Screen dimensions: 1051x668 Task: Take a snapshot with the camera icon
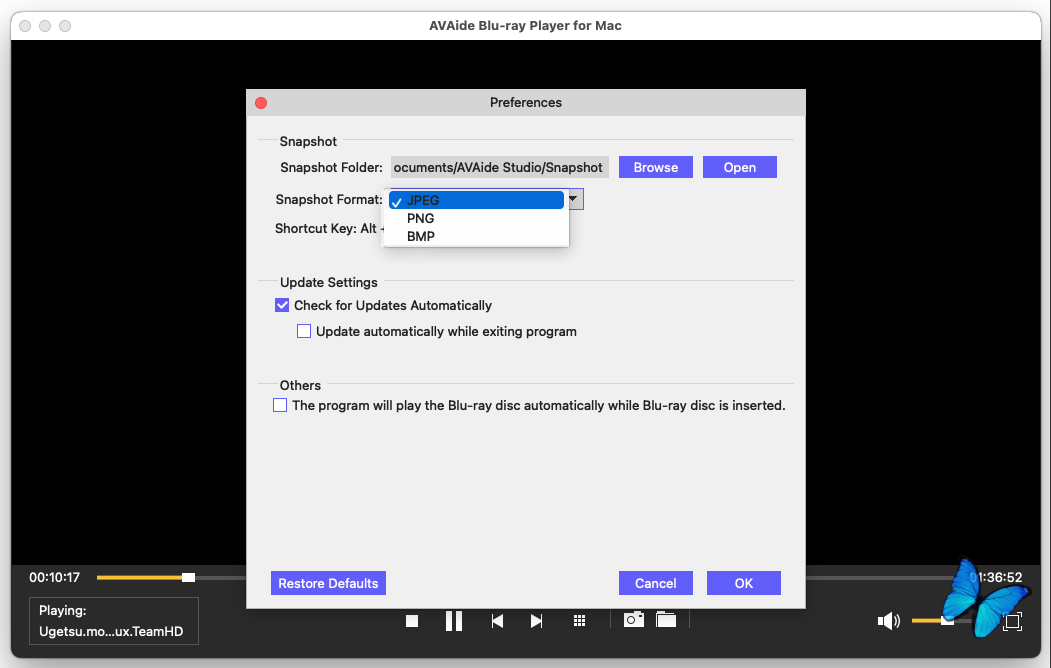coord(634,620)
